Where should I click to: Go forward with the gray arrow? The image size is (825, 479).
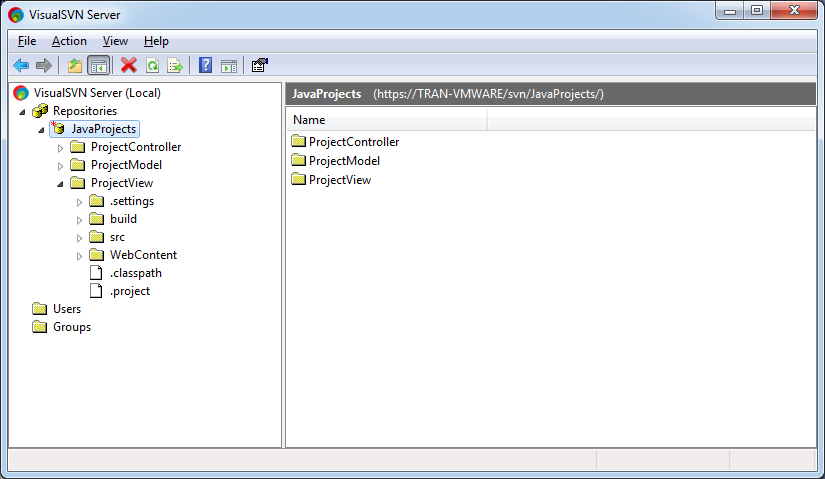tap(44, 65)
